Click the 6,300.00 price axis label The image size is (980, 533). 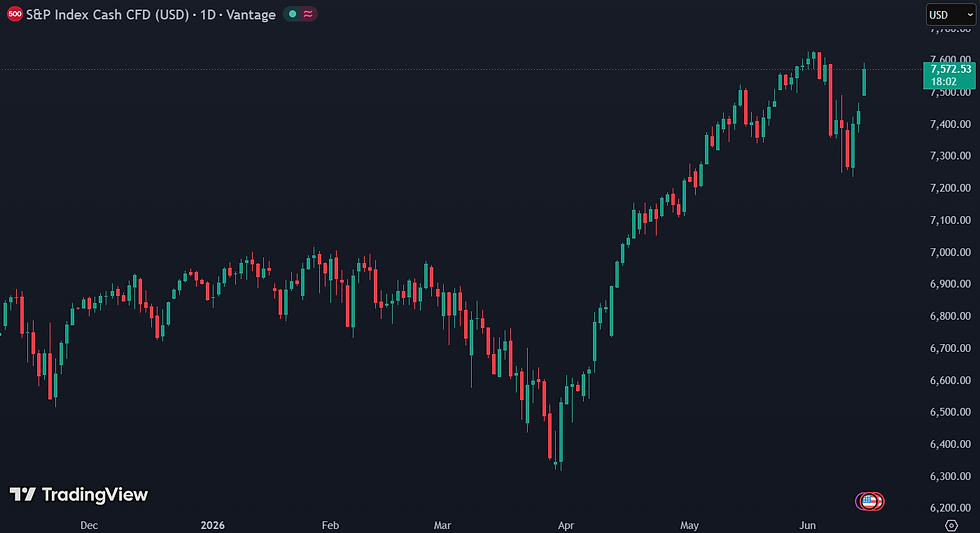[x=950, y=476]
